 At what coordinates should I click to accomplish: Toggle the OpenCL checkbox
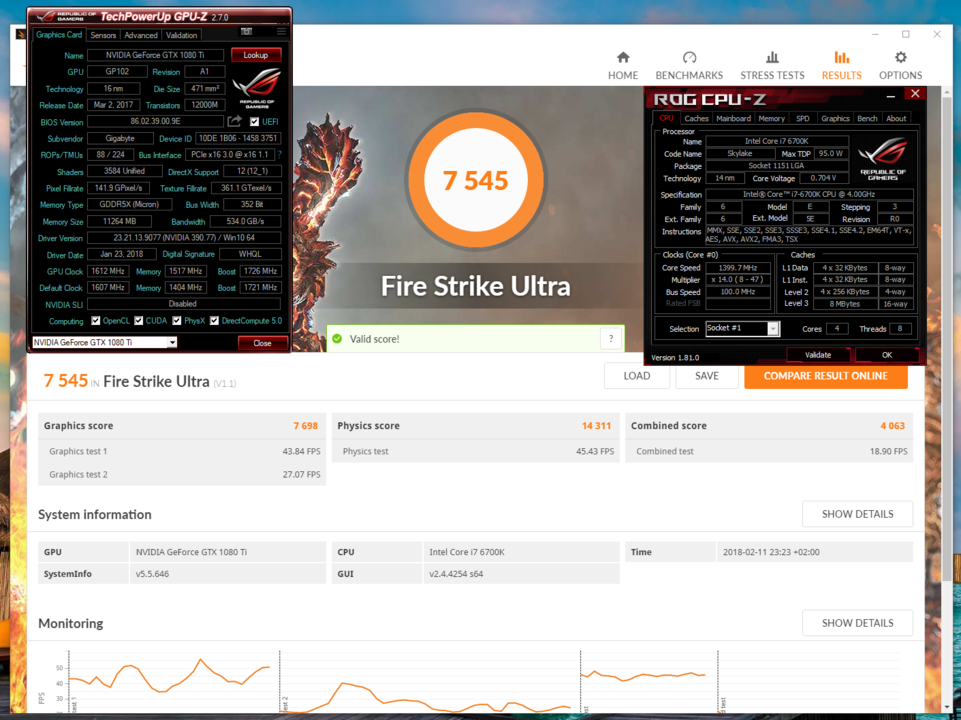click(96, 320)
